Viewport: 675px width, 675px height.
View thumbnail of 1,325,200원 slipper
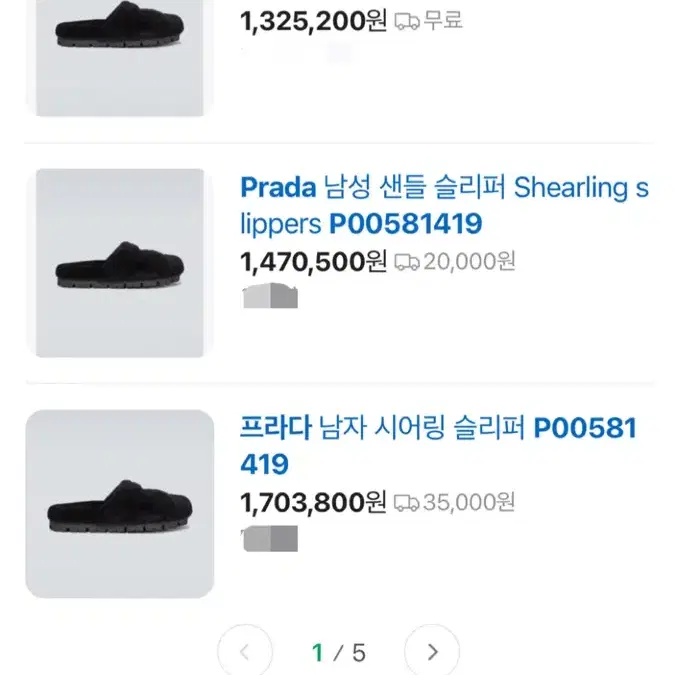(120, 58)
